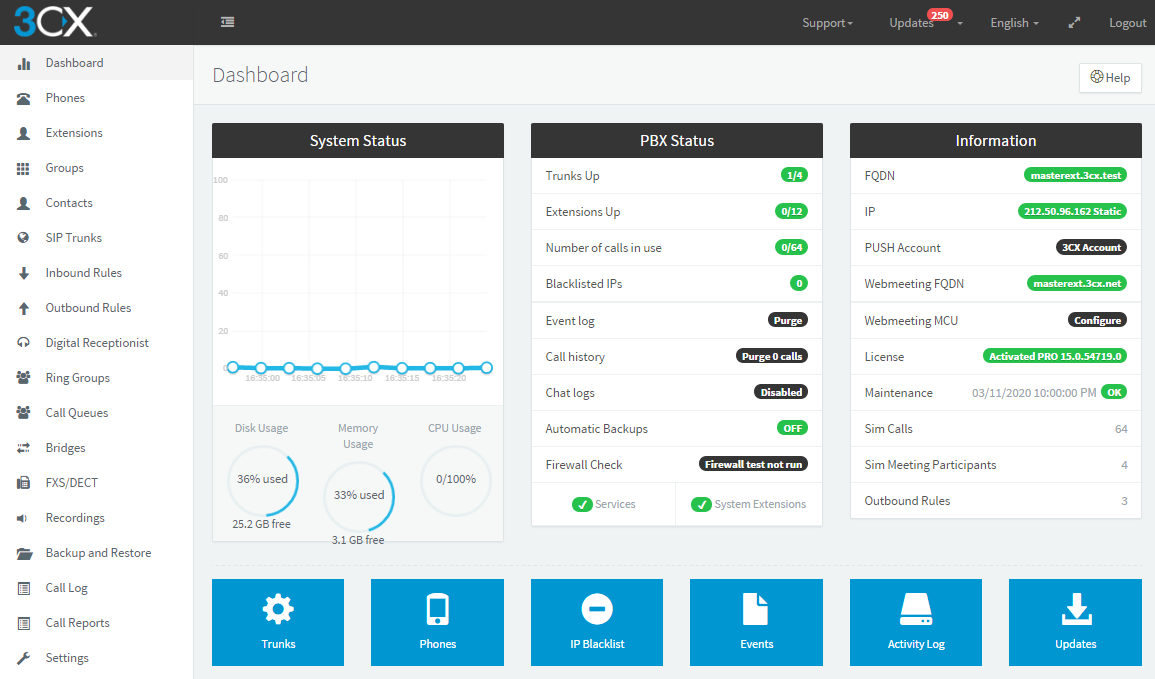Image resolution: width=1155 pixels, height=679 pixels.
Task: Click the Disk Usage circular gauge
Action: 262,480
